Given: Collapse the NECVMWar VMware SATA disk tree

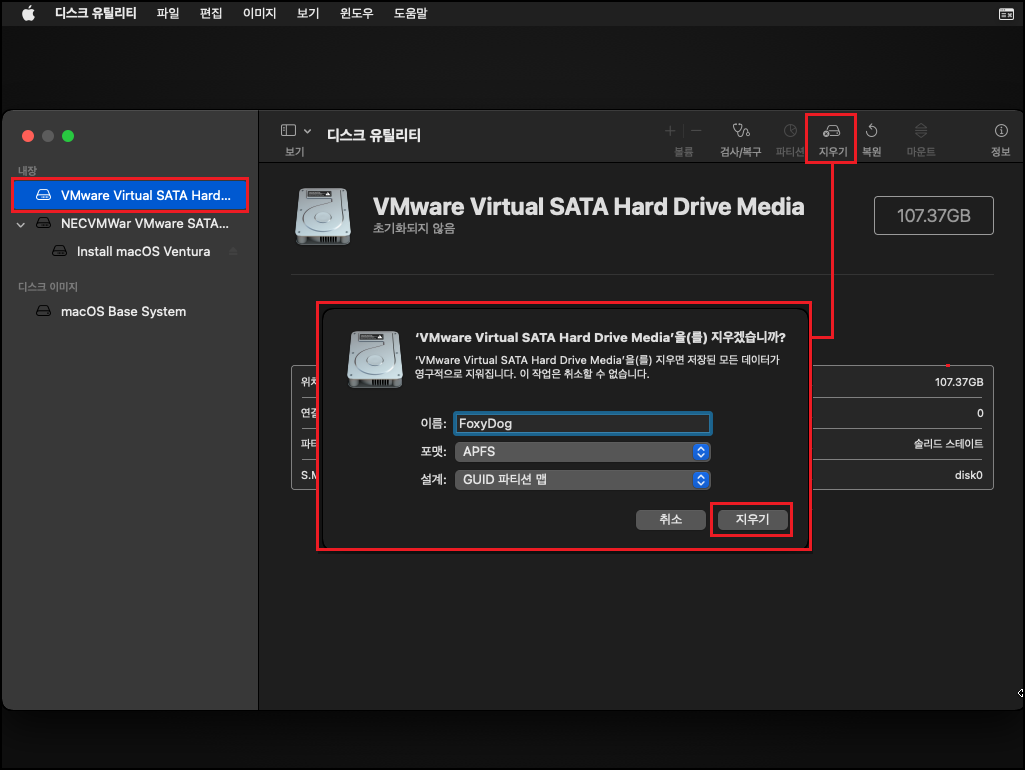Looking at the screenshot, I should 21,224.
